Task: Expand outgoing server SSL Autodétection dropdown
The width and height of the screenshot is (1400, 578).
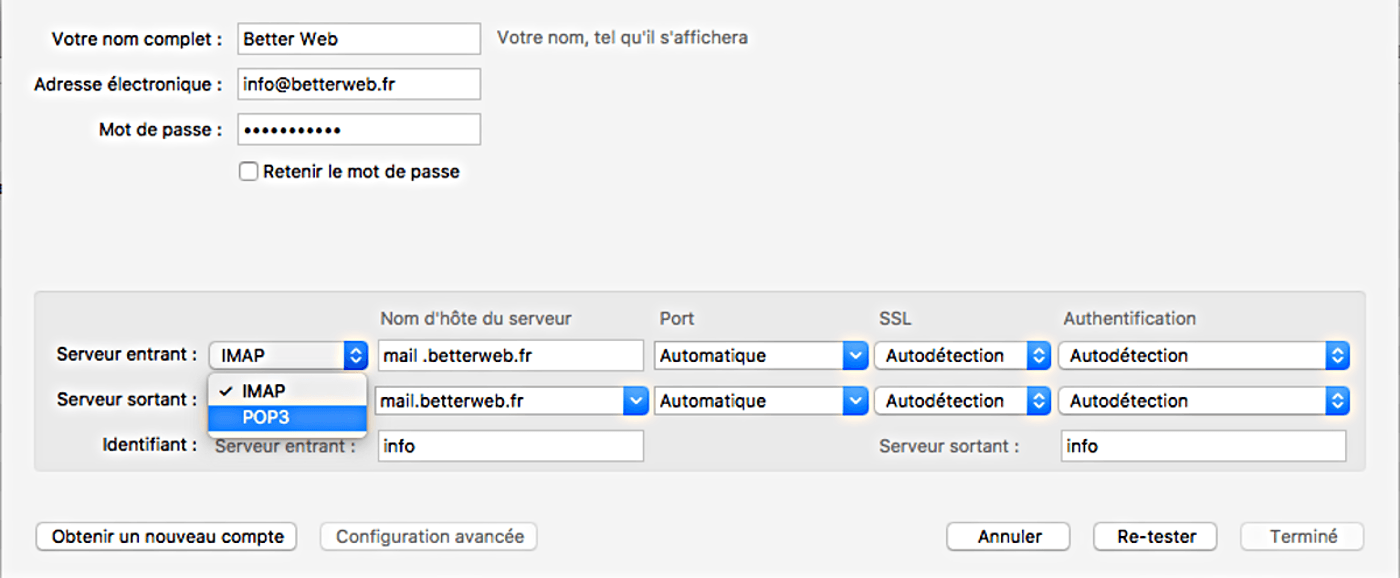Action: coord(962,401)
